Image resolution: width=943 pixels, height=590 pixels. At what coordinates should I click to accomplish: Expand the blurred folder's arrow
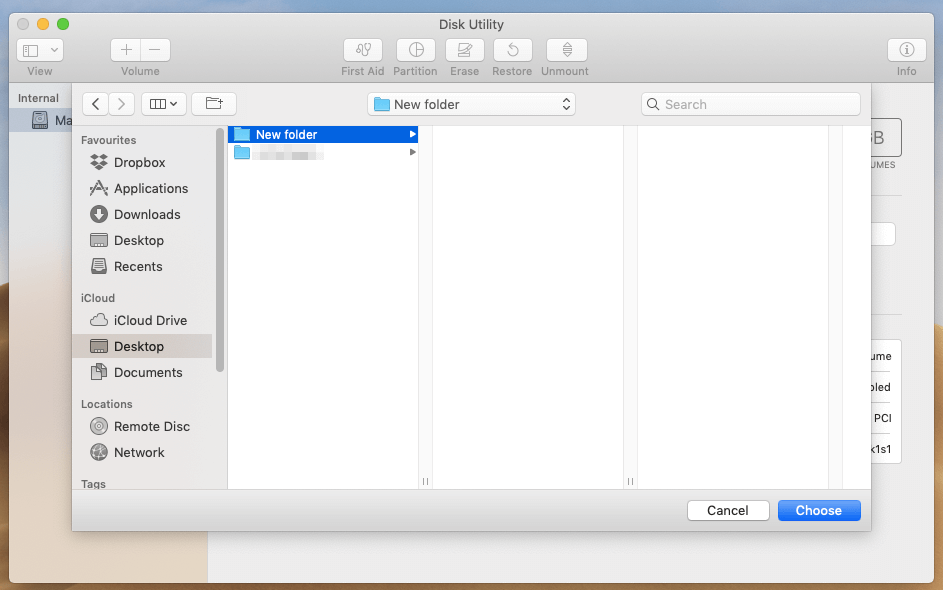pyautogui.click(x=413, y=152)
